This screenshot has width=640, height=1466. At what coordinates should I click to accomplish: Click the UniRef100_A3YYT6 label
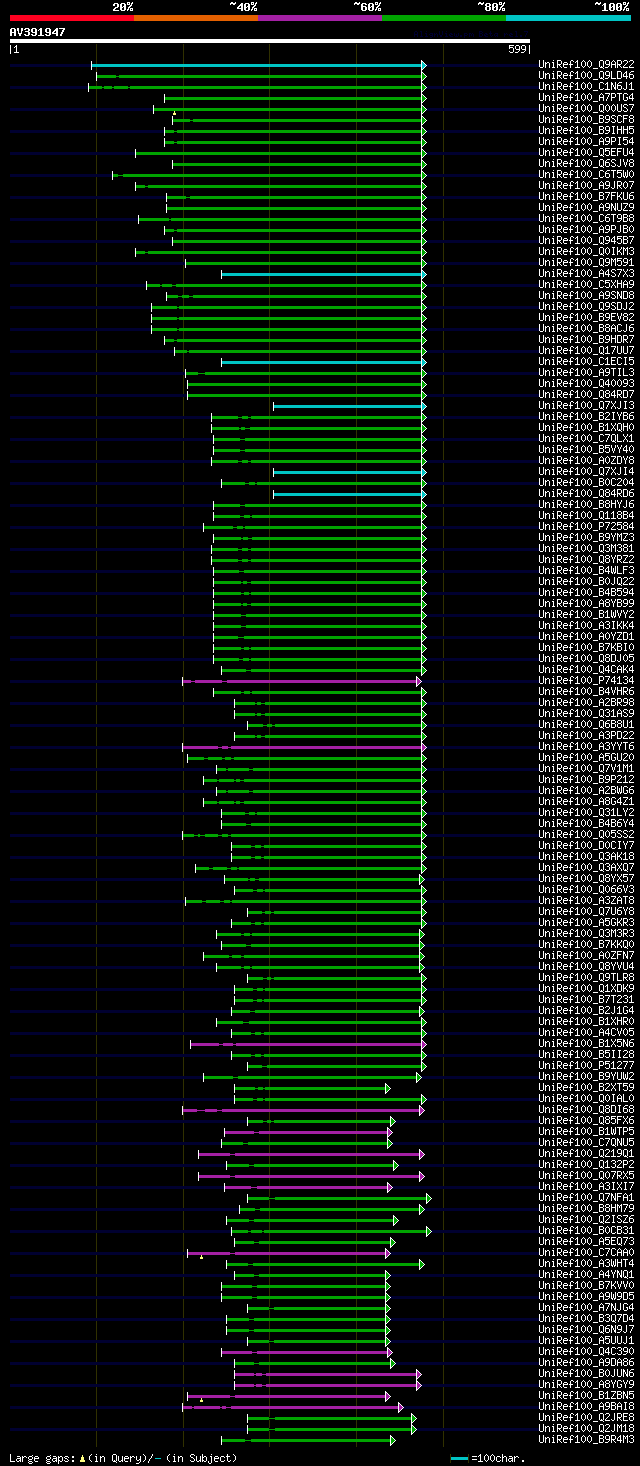click(586, 746)
